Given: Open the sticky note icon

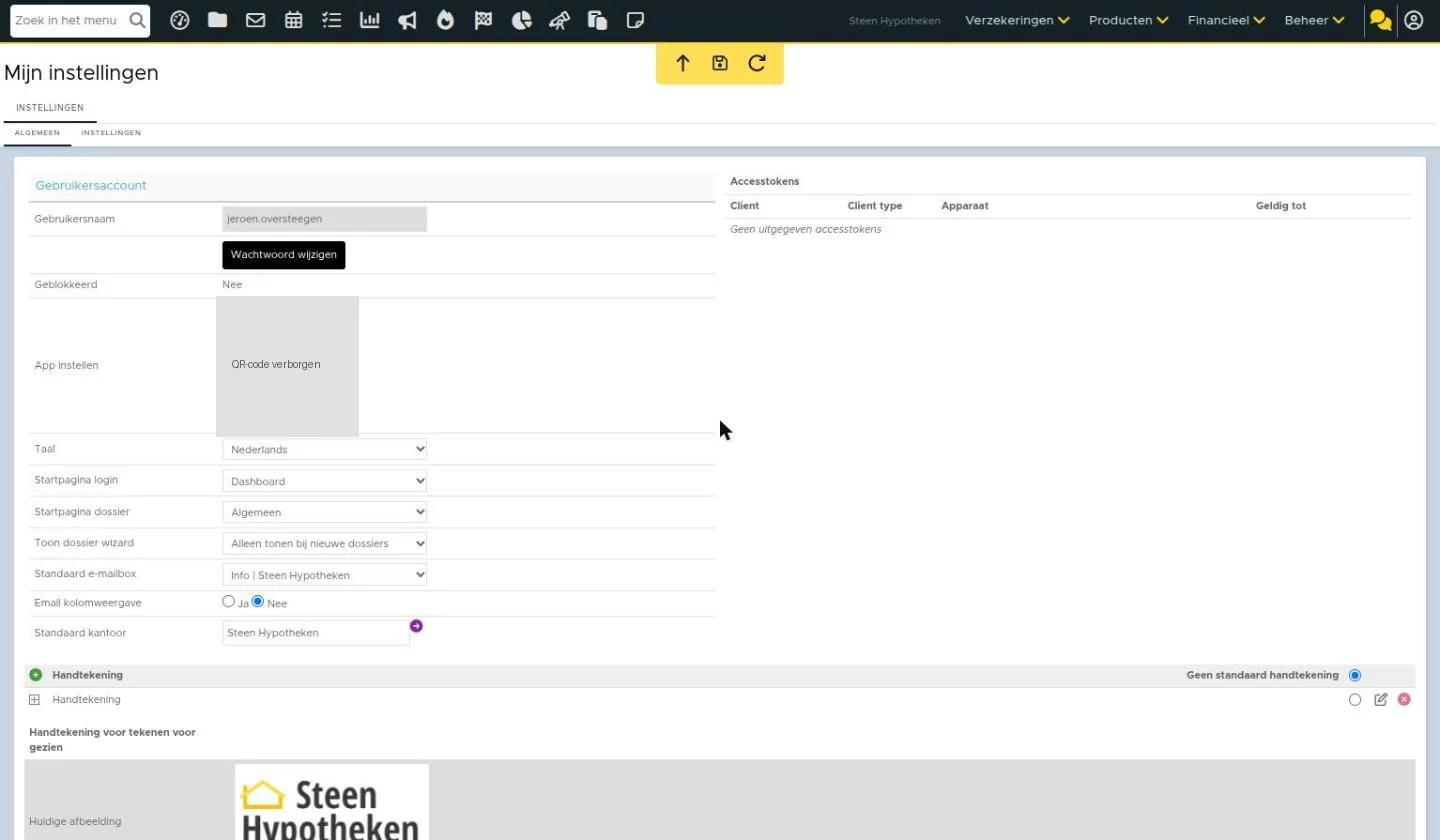Looking at the screenshot, I should (x=635, y=20).
